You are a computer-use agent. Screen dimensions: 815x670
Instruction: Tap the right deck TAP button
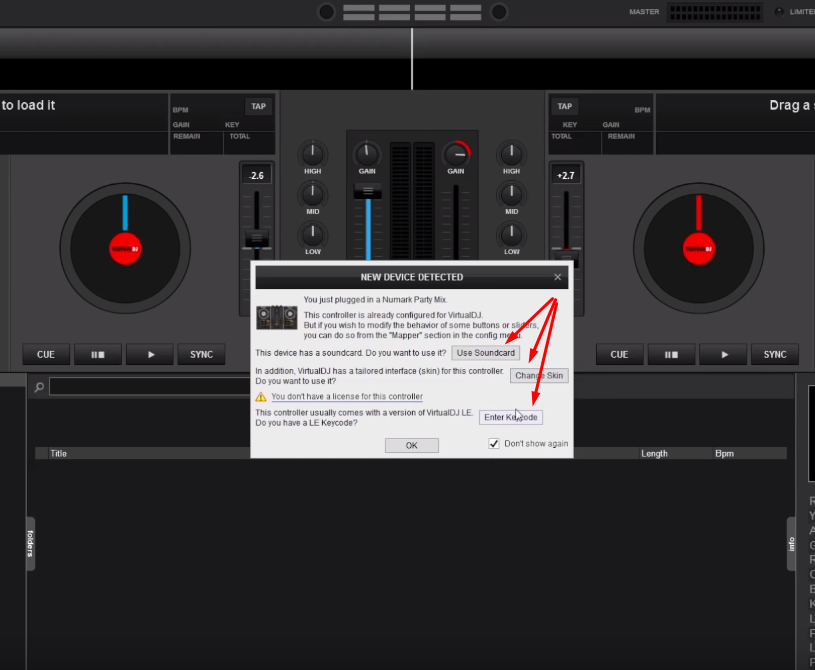click(564, 107)
